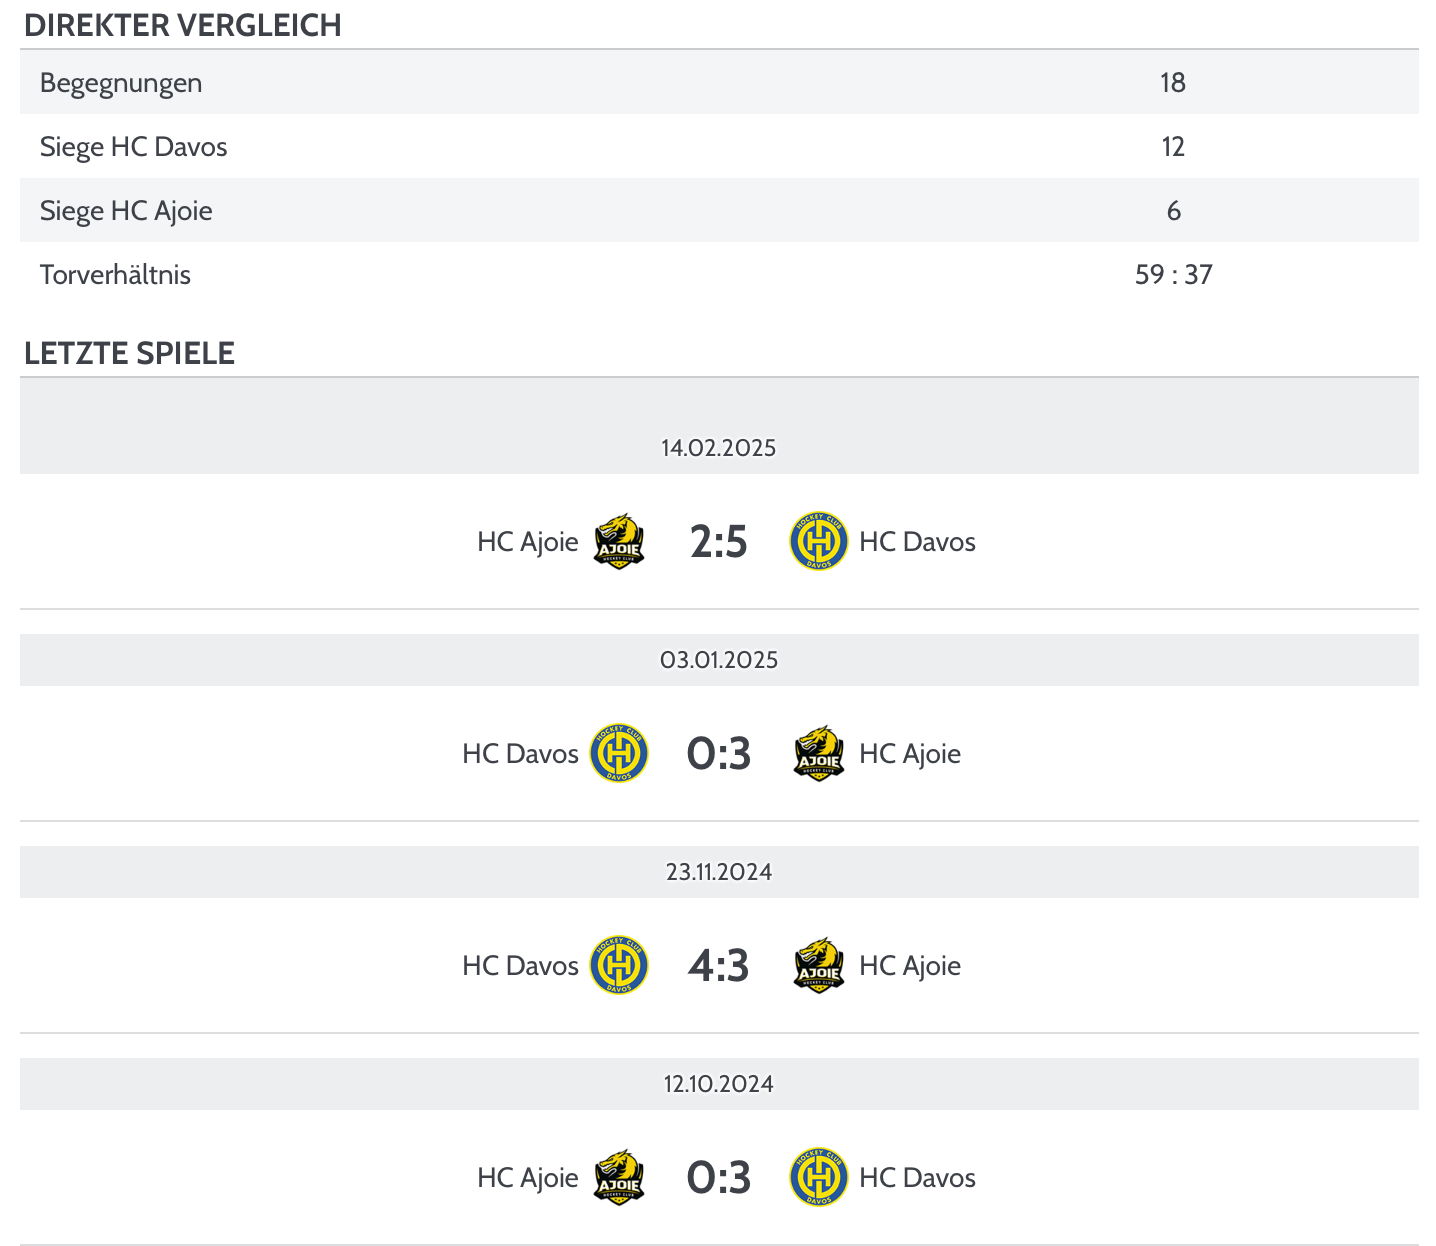This screenshot has width=1436, height=1246.
Task: Click the Begegnungen row showing 18
Action: pos(719,82)
